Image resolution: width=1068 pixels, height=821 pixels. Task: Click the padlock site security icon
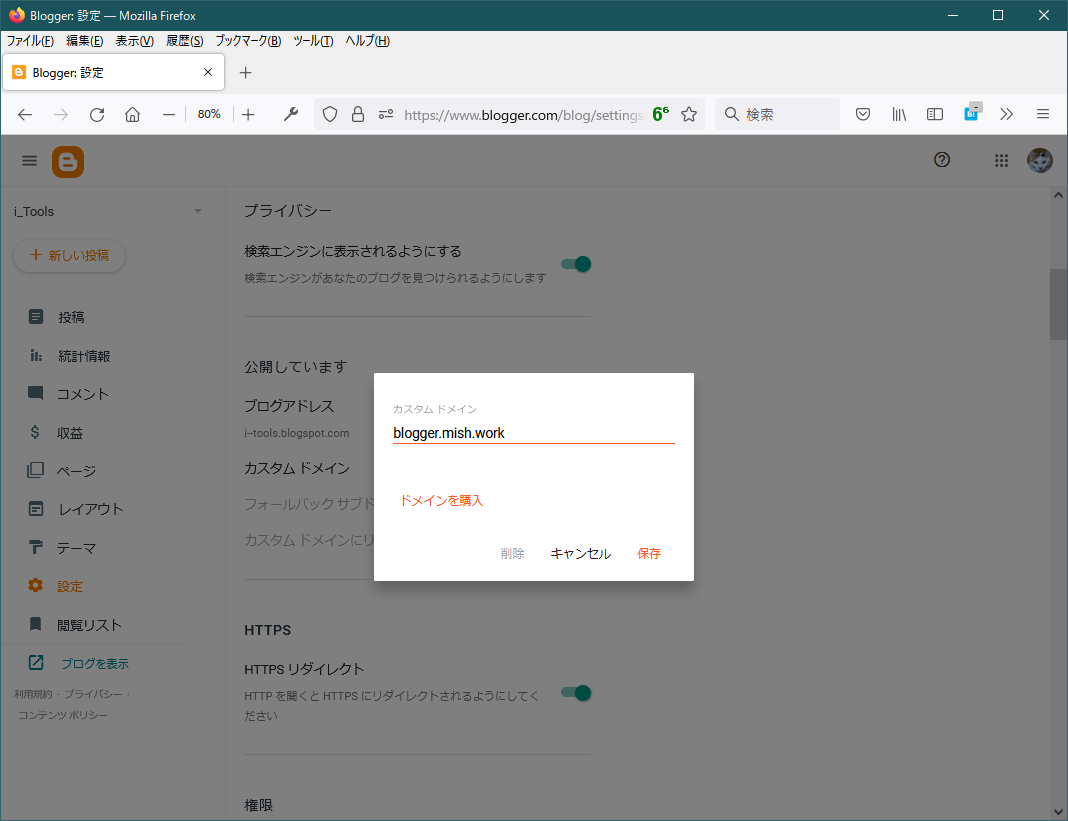click(x=358, y=114)
